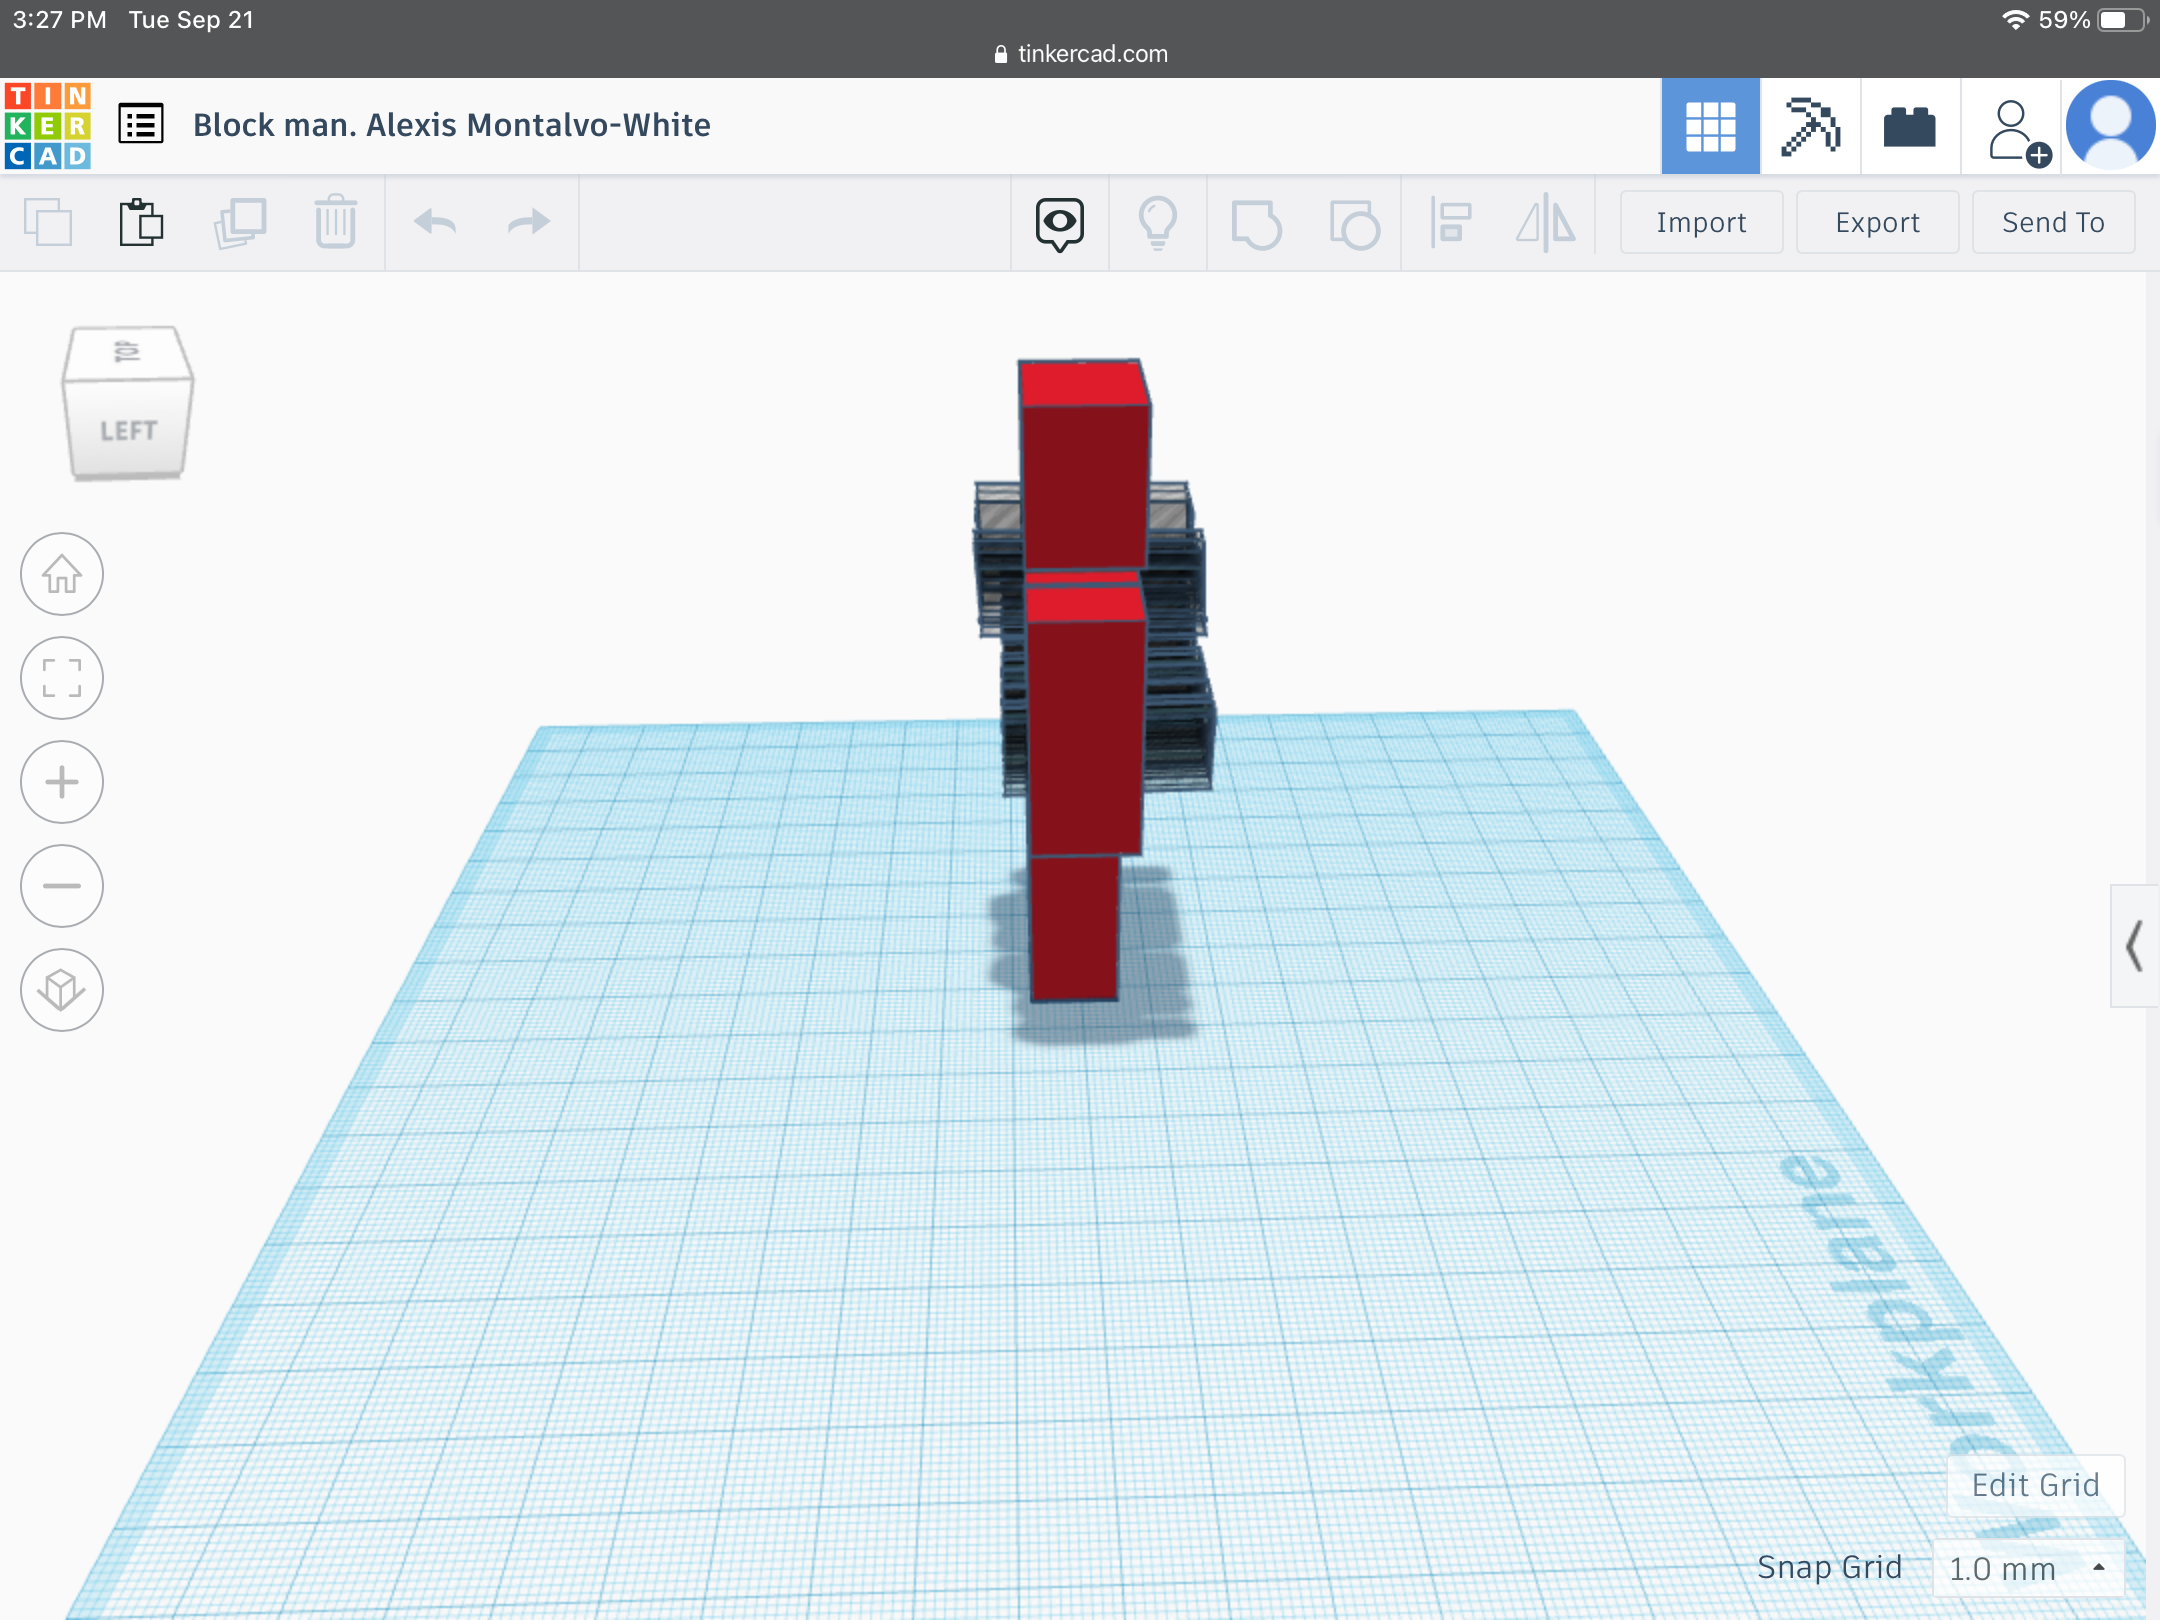Toggle Show all eye icon
Screen dimensions: 2160x1620
click(1060, 224)
